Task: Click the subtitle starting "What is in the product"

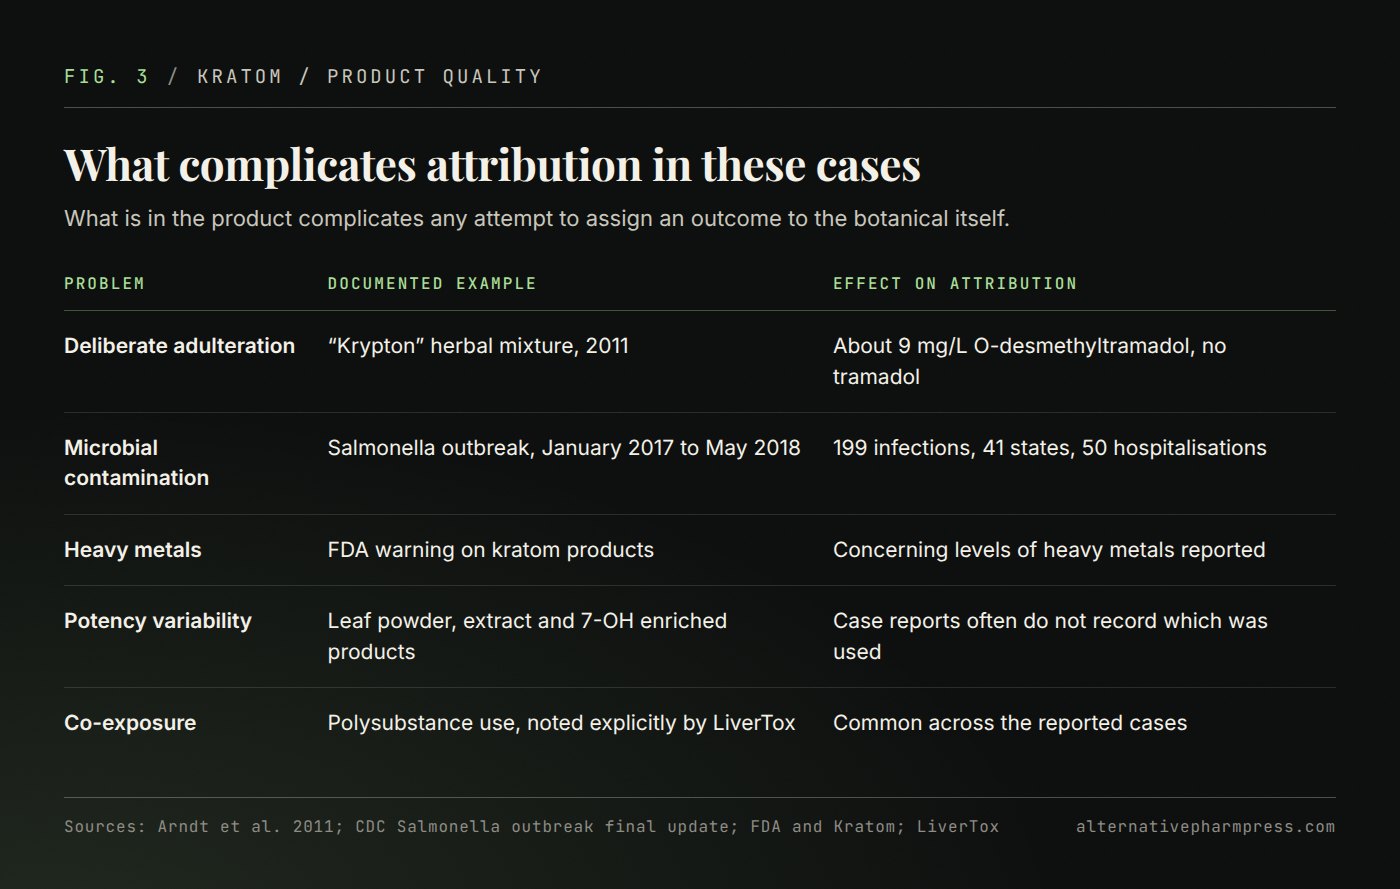Action: point(537,218)
